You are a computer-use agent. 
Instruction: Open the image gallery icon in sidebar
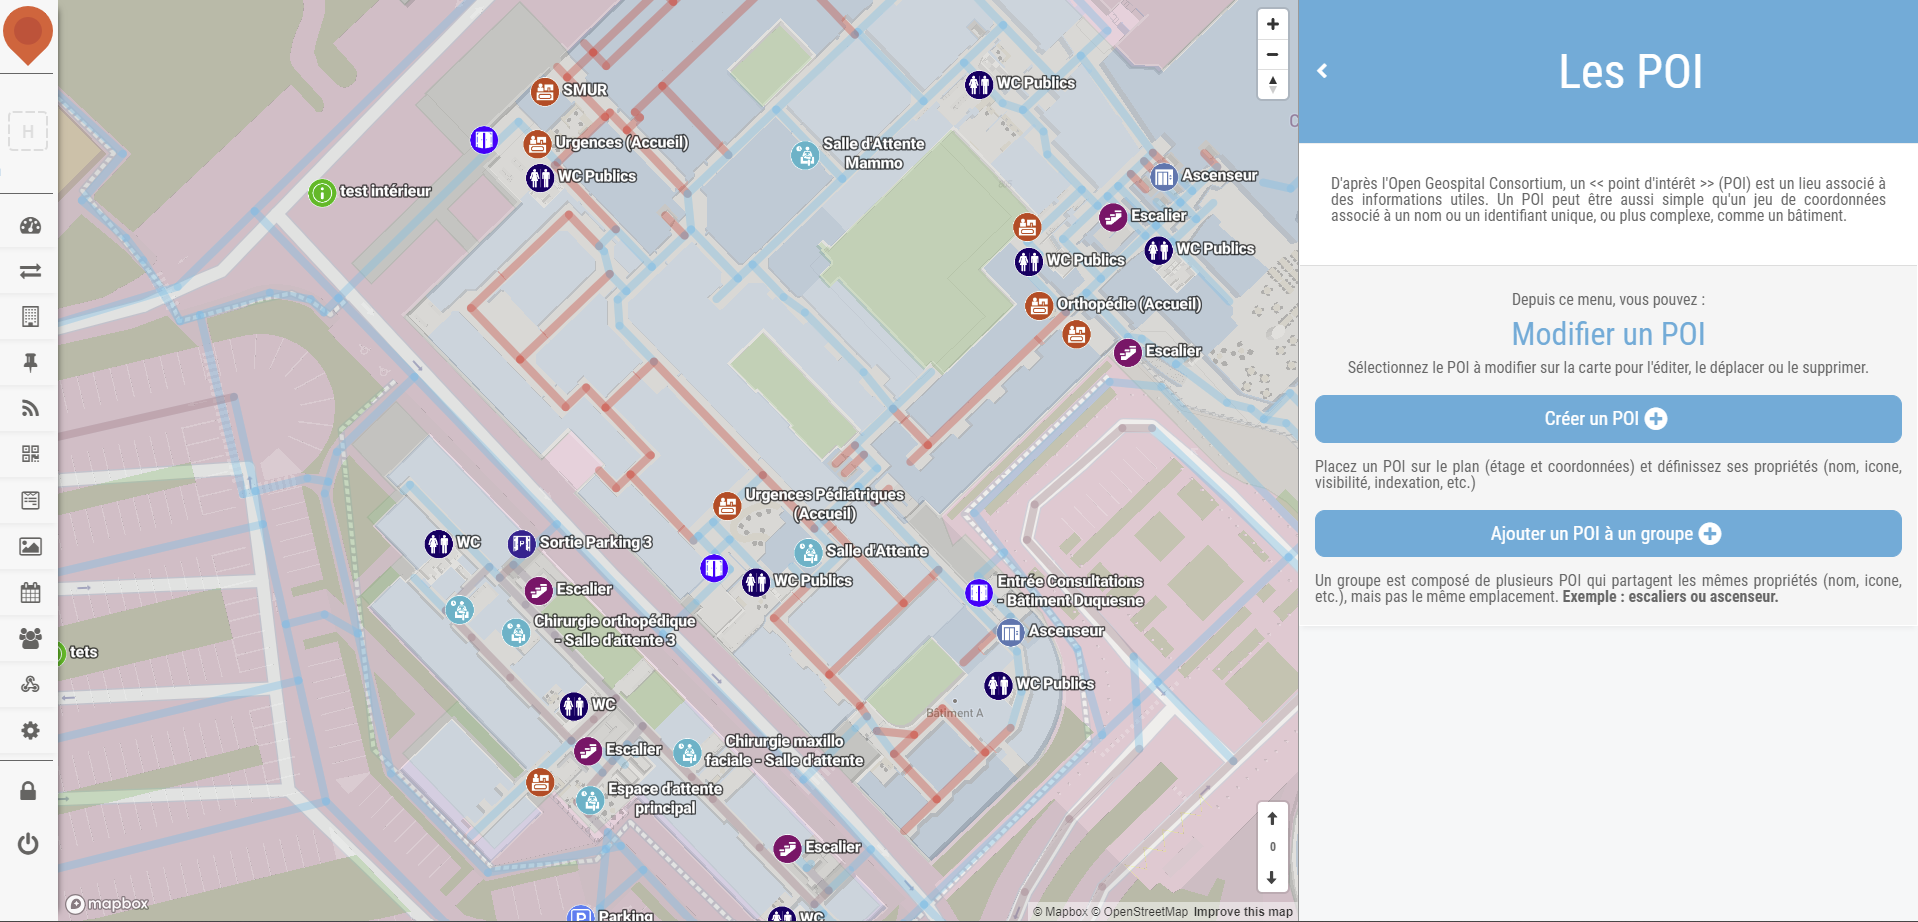tap(30, 546)
